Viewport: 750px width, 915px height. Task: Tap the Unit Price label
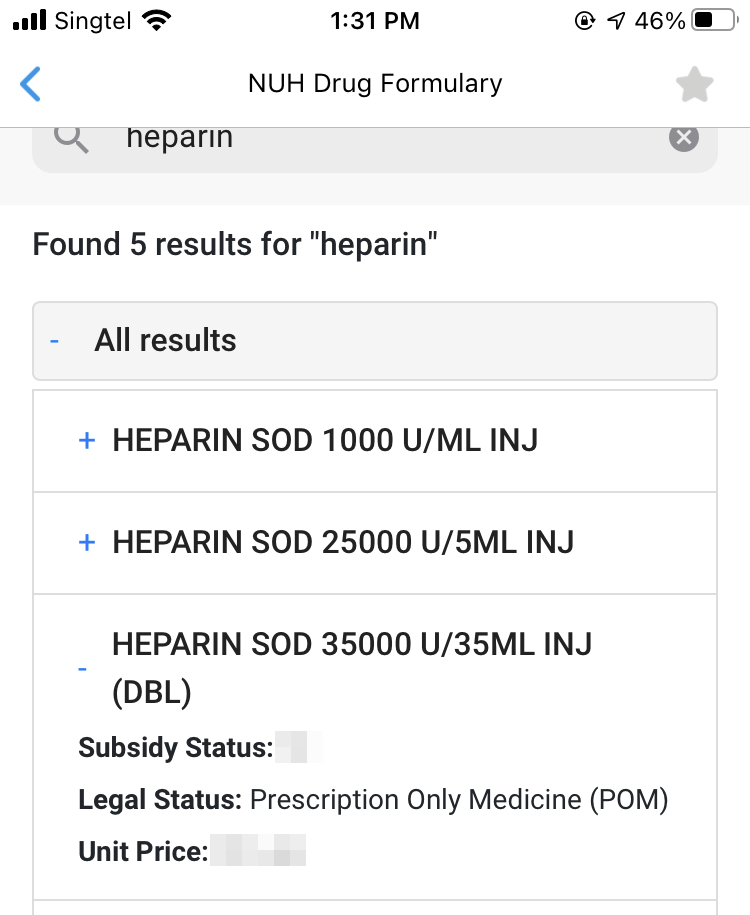[x=143, y=853]
